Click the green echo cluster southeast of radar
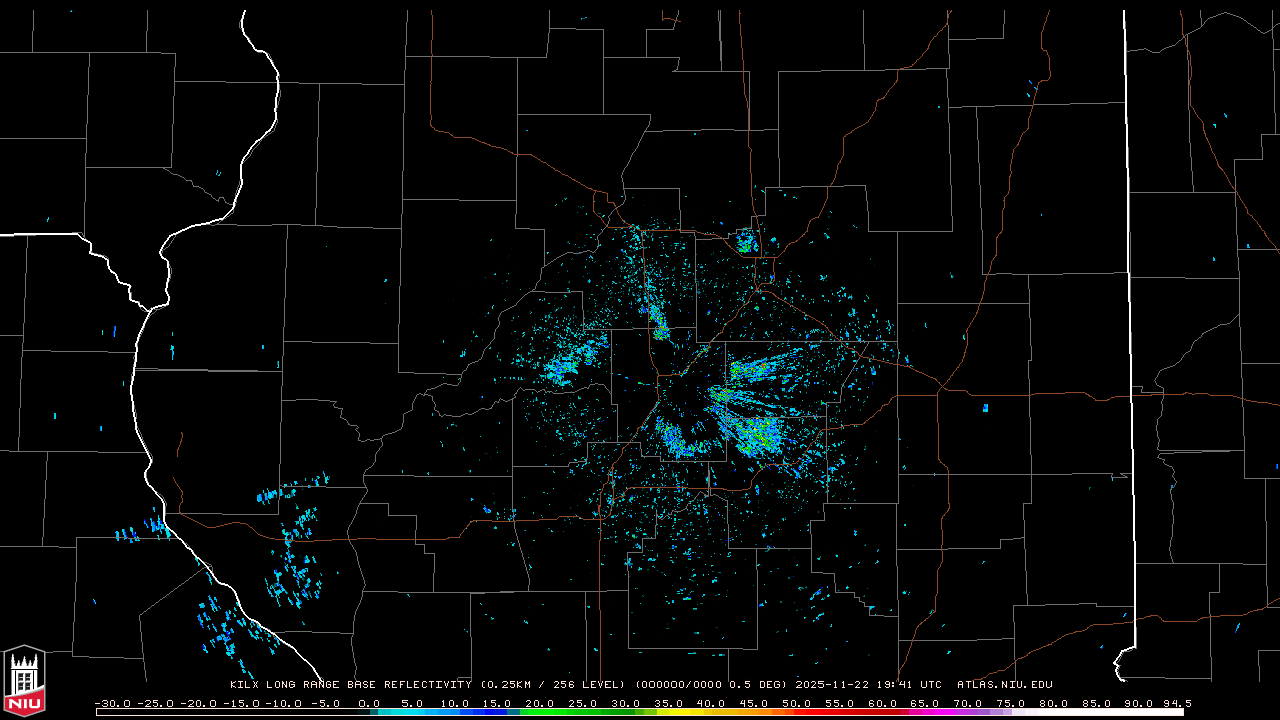Screen dimensions: 1280x720 click(x=755, y=432)
